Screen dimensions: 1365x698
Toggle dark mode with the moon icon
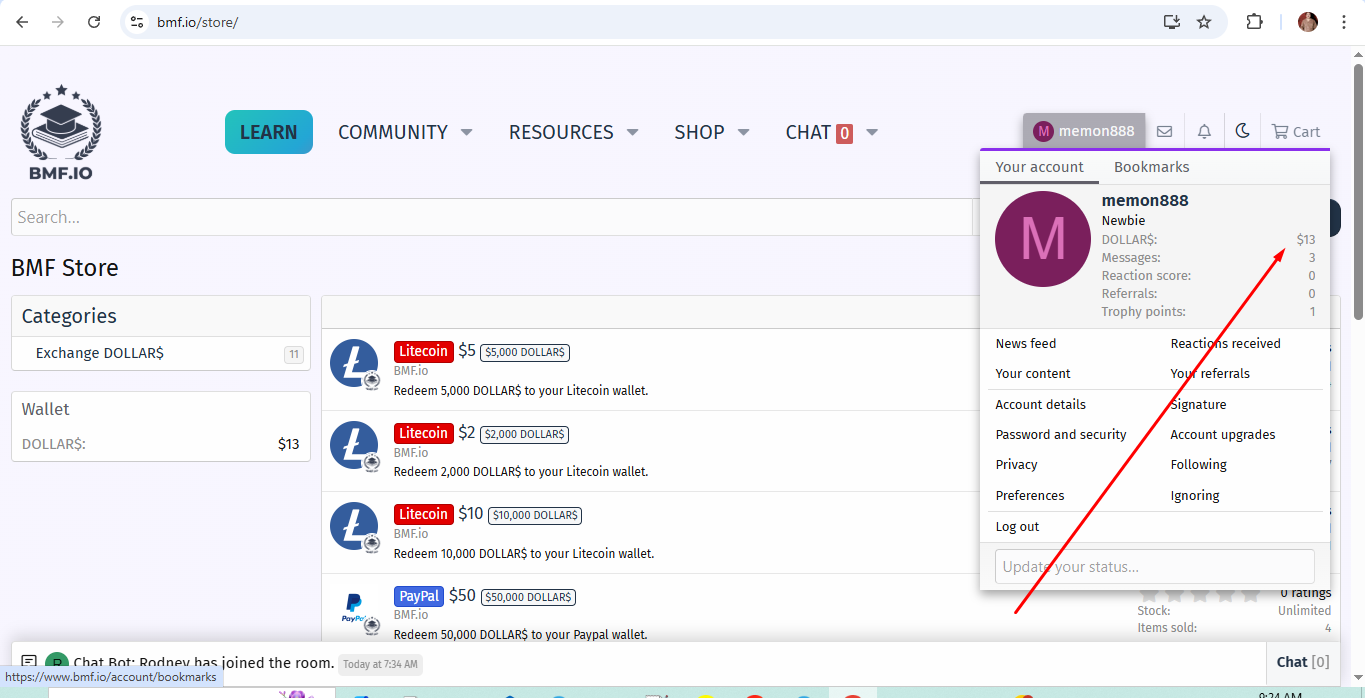[1243, 131]
